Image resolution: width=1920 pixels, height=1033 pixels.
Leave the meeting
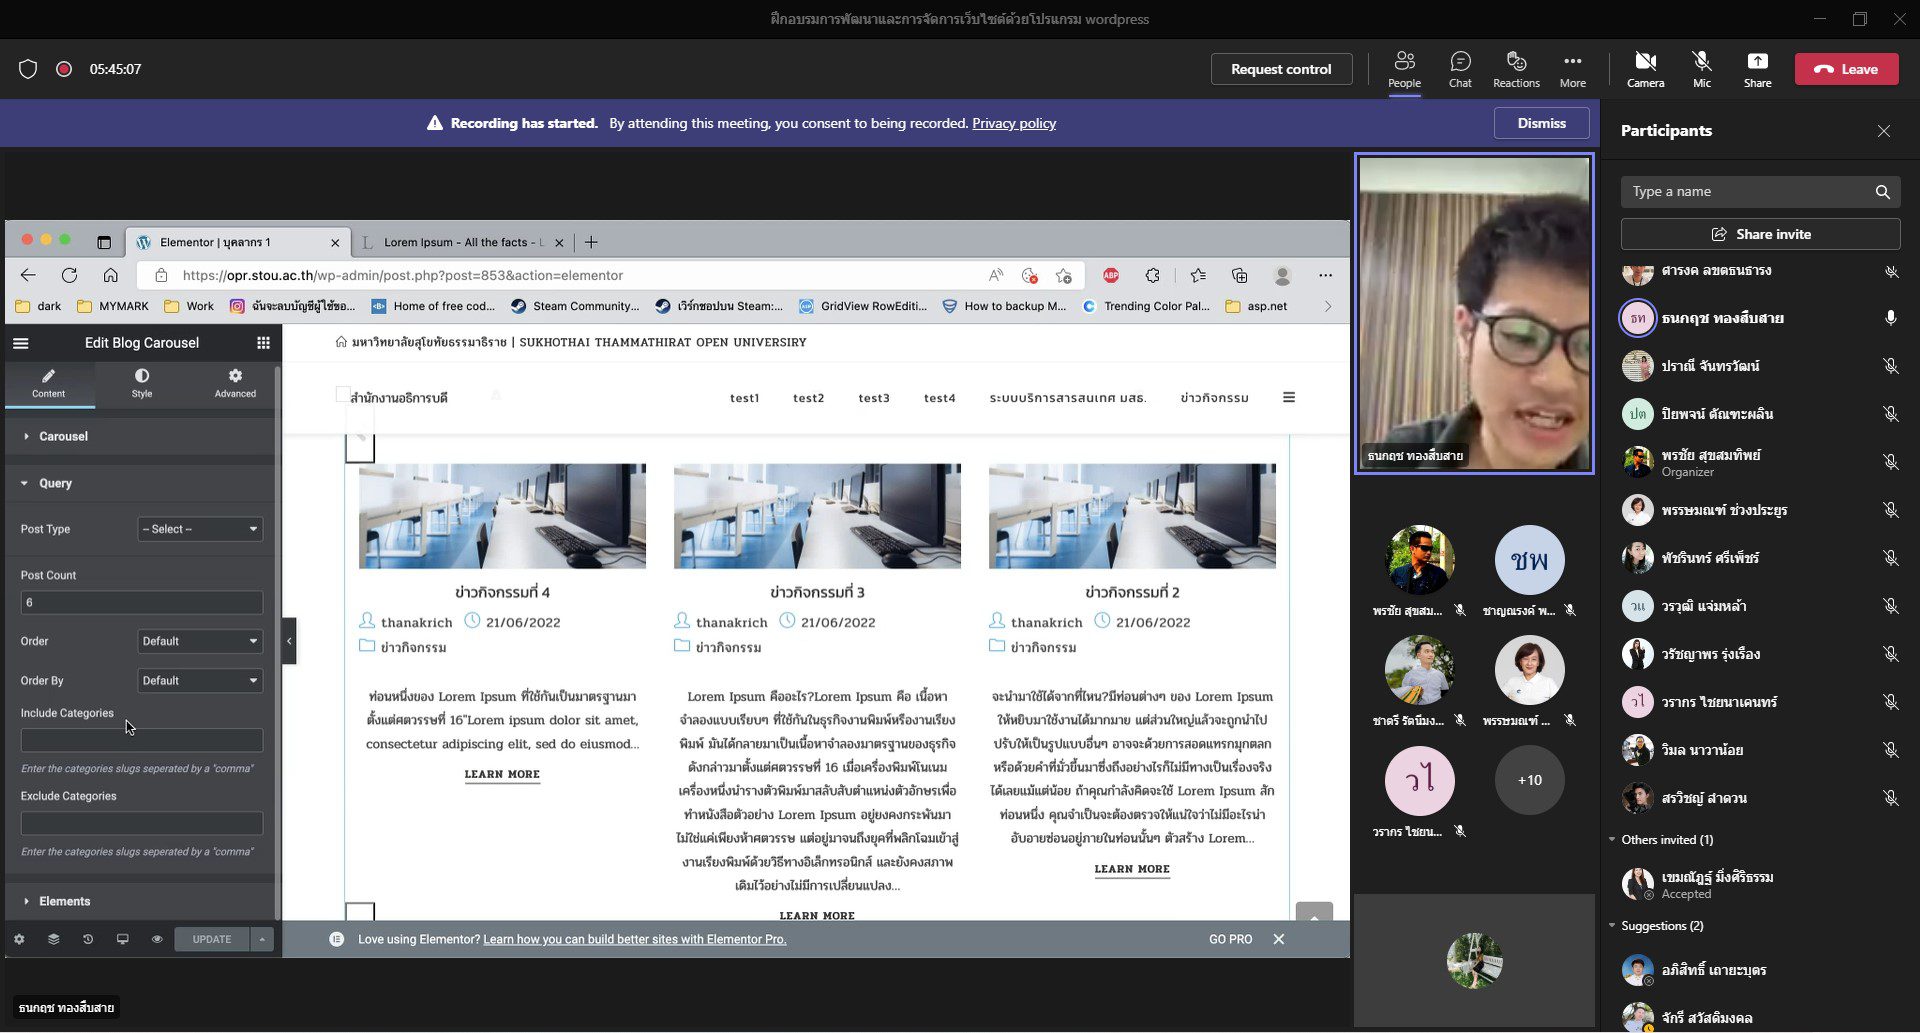point(1846,69)
